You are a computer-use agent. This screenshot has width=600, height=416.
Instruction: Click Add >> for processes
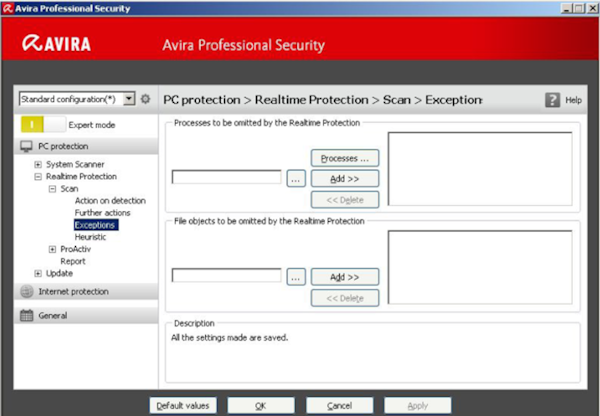(x=345, y=179)
